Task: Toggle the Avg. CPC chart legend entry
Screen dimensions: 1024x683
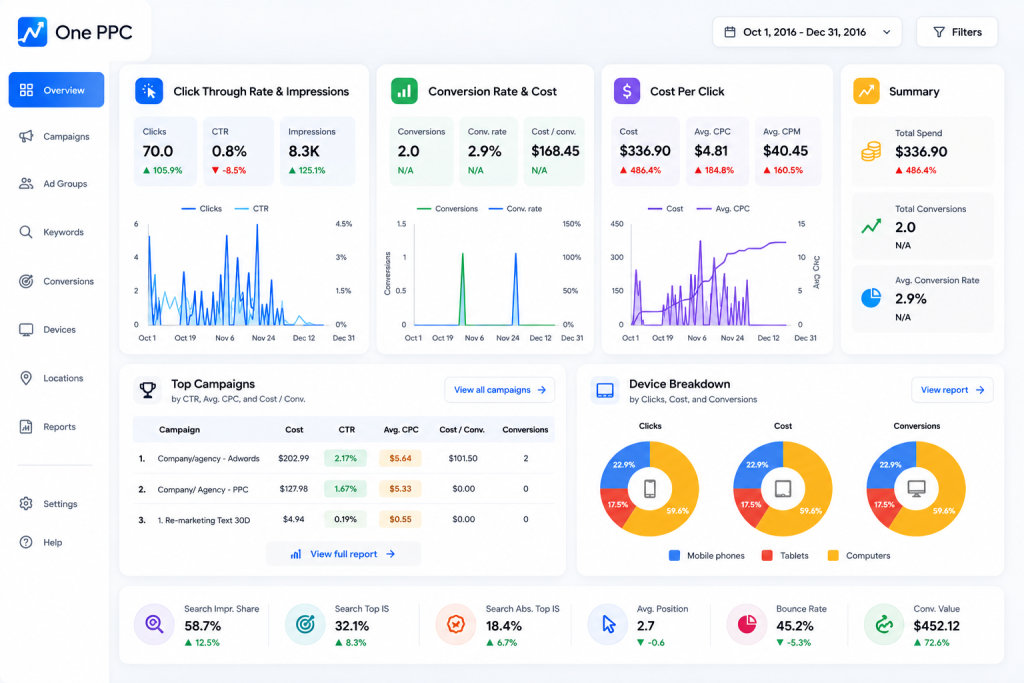Action: tap(723, 209)
